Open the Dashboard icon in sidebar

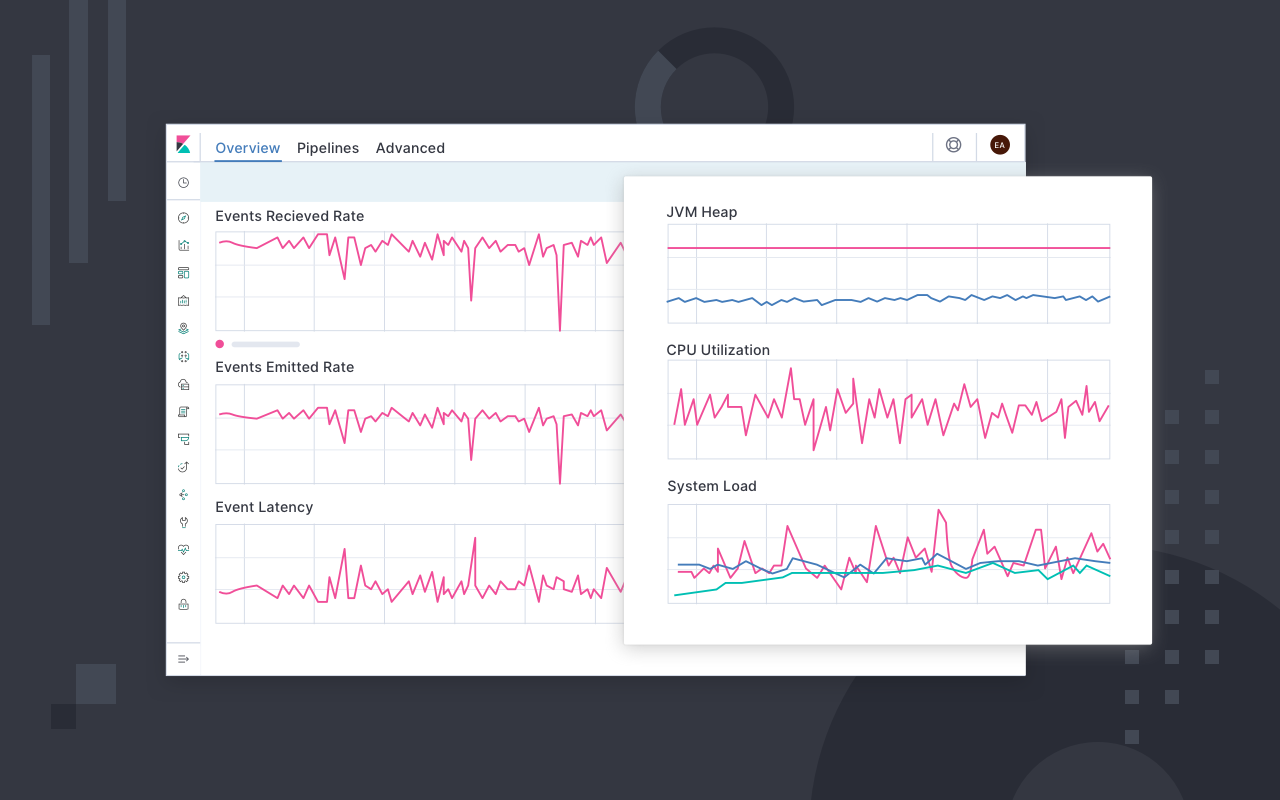(183, 273)
